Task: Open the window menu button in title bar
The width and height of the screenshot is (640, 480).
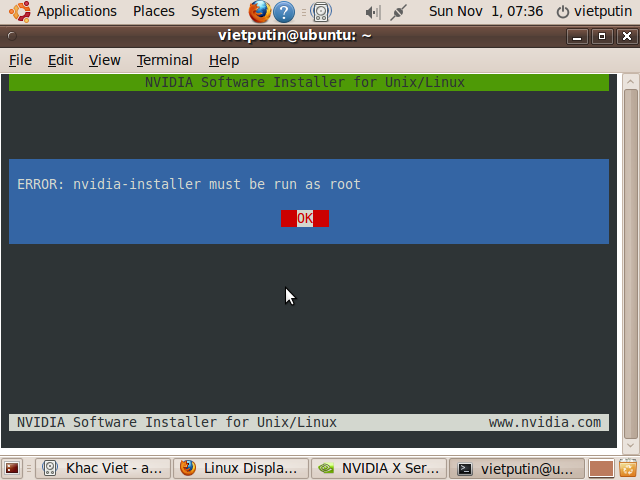Action: point(12,36)
